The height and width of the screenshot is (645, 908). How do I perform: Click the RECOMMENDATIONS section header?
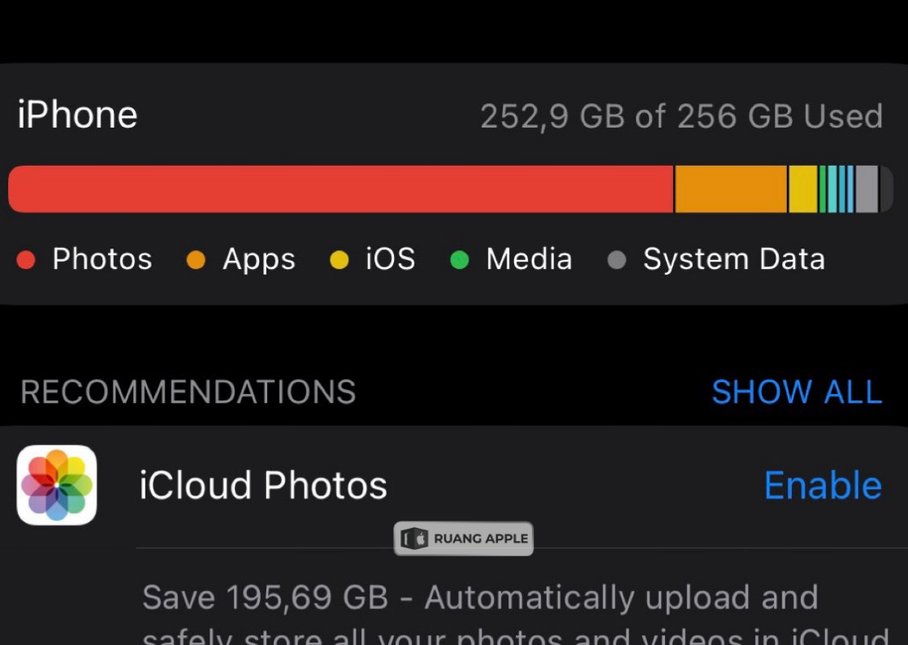(x=188, y=392)
